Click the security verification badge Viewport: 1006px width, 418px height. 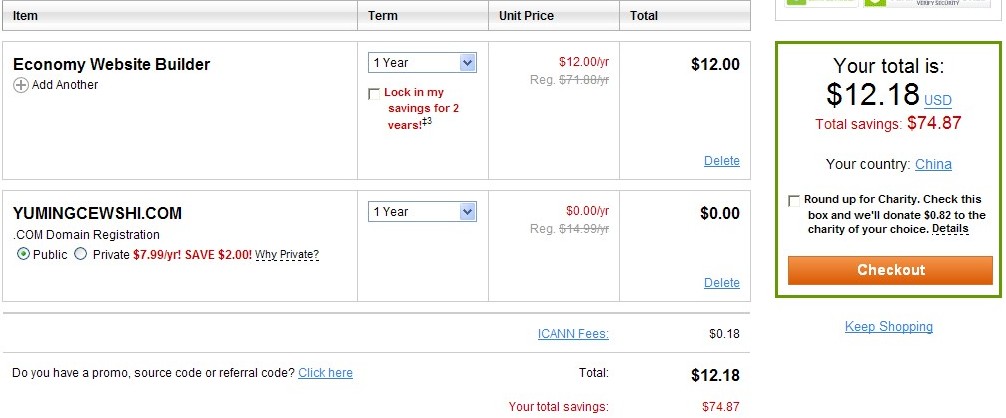coord(928,3)
